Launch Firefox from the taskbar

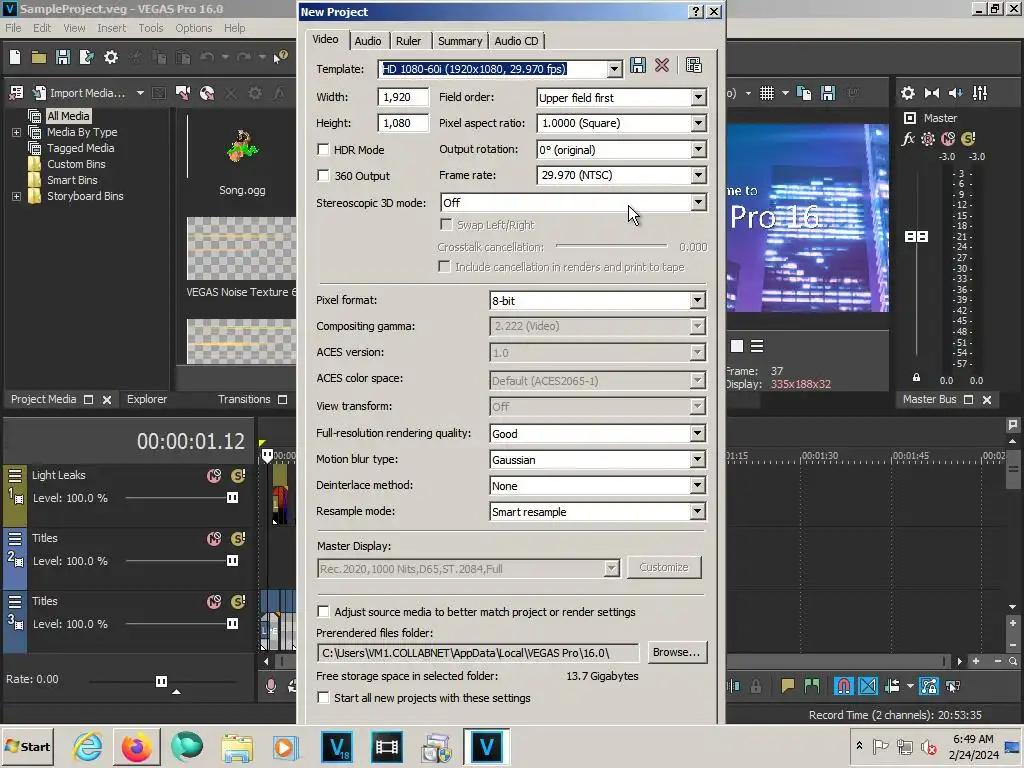136,747
